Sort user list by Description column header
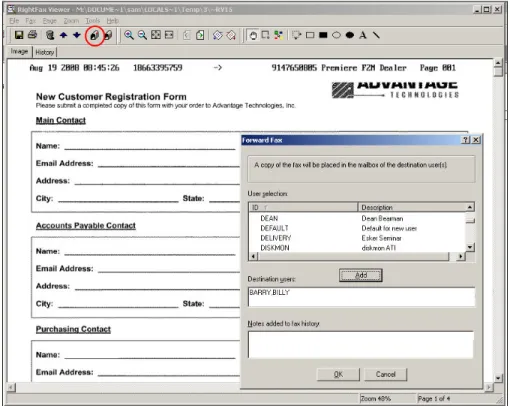The image size is (510, 406). click(x=412, y=207)
